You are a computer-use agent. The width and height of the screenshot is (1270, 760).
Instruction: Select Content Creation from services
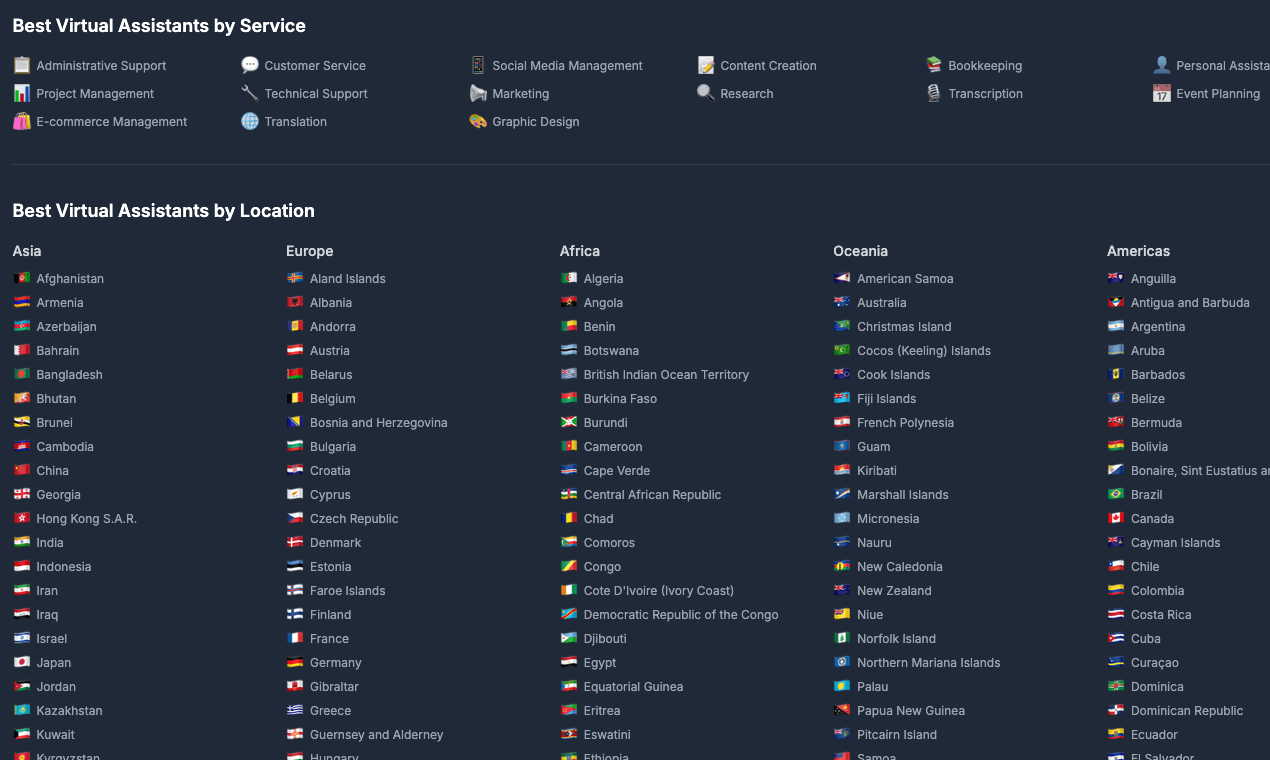tap(768, 66)
